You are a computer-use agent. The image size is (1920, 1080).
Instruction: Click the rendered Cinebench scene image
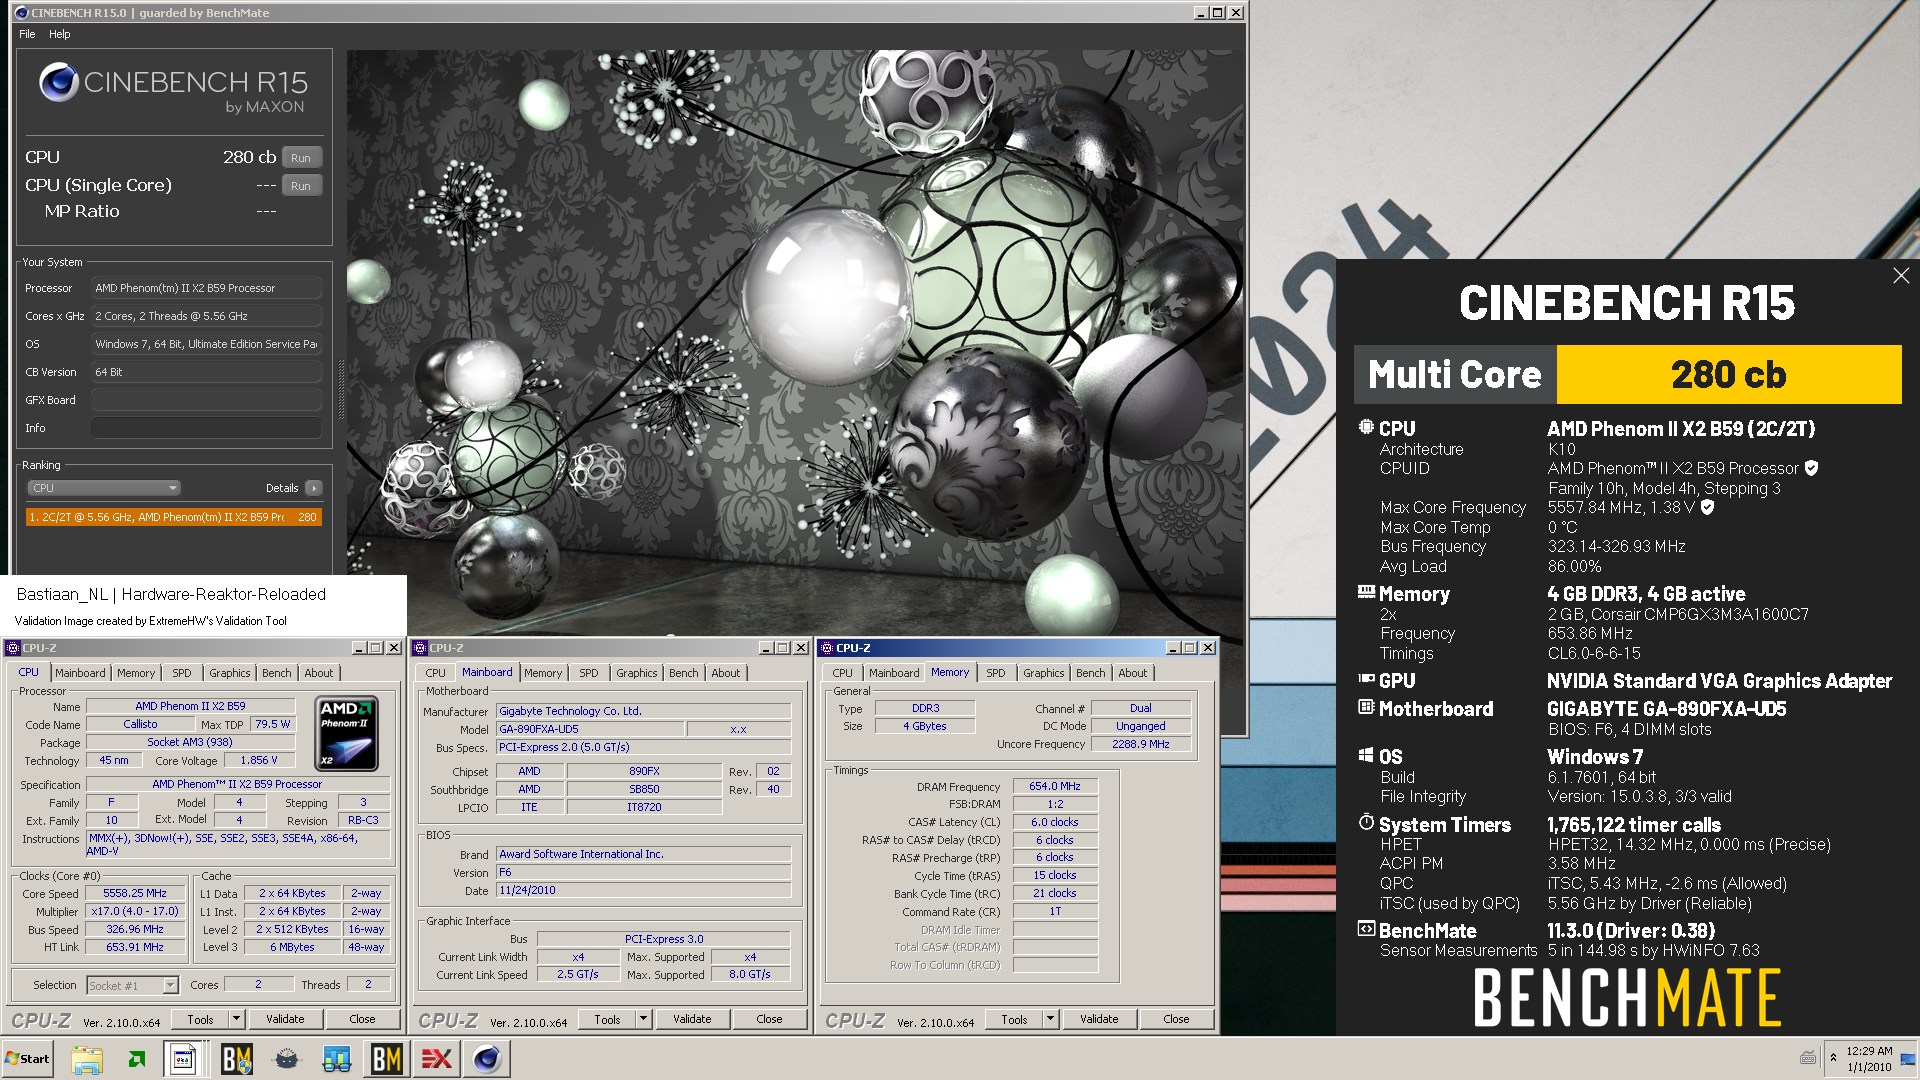click(795, 343)
